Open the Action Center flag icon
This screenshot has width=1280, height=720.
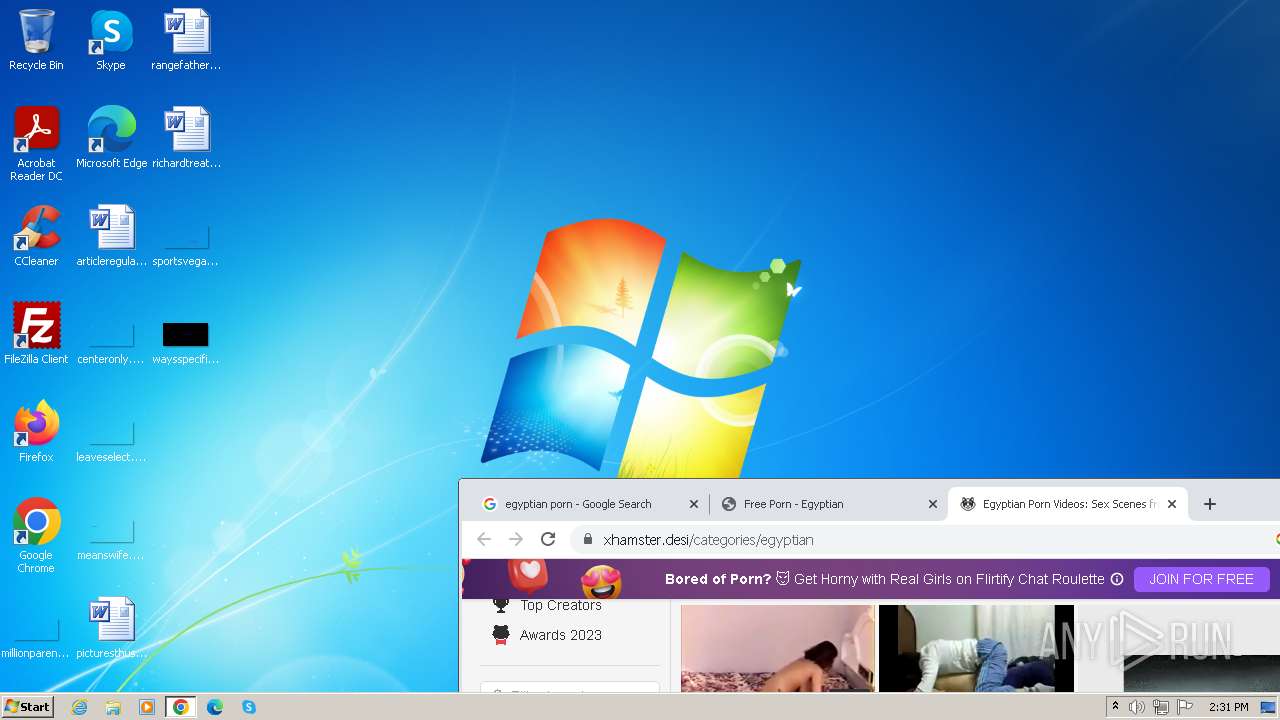[x=1185, y=707]
